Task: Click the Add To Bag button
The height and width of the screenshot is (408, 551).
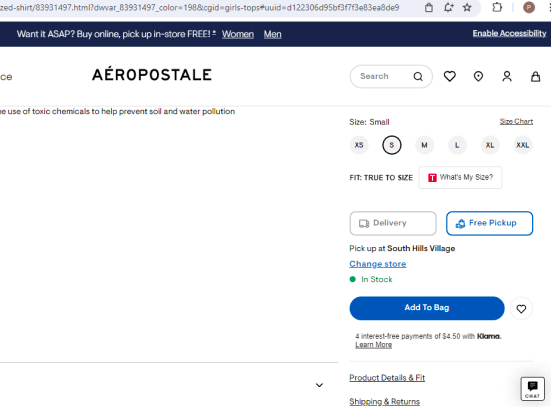Action: 427,308
